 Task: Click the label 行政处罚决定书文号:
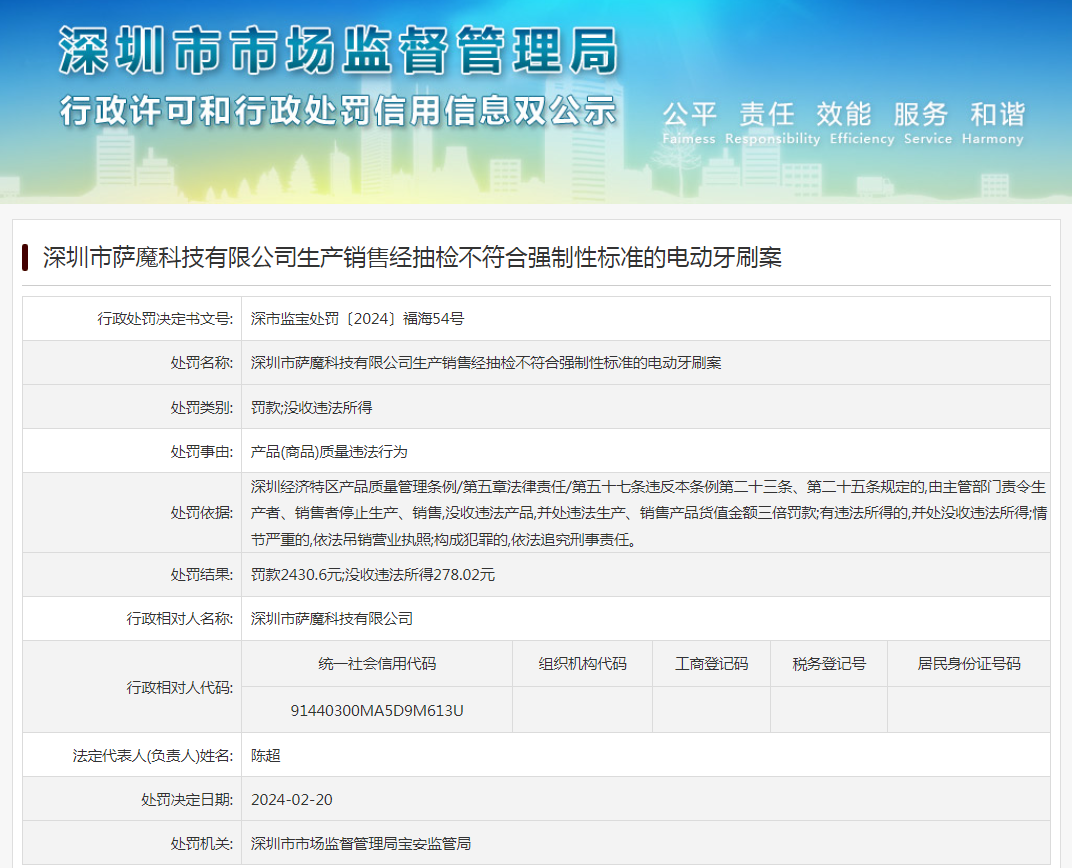tap(165, 318)
